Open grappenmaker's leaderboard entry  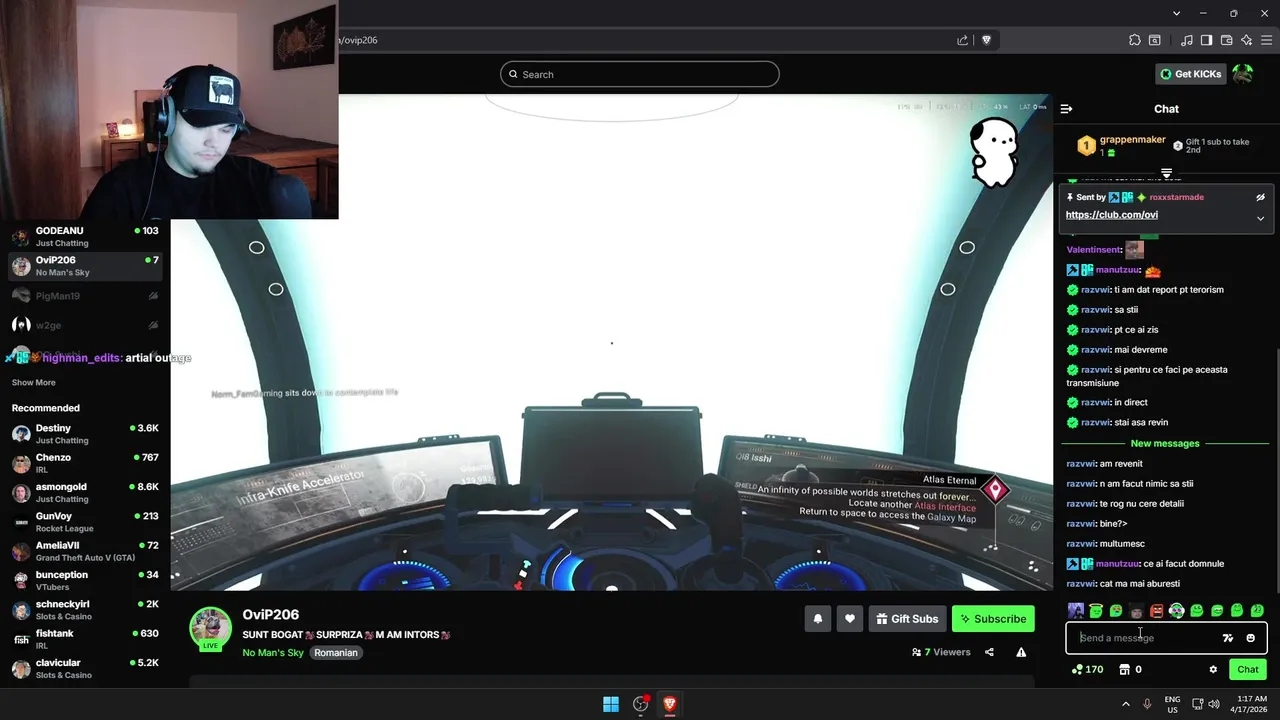1121,145
